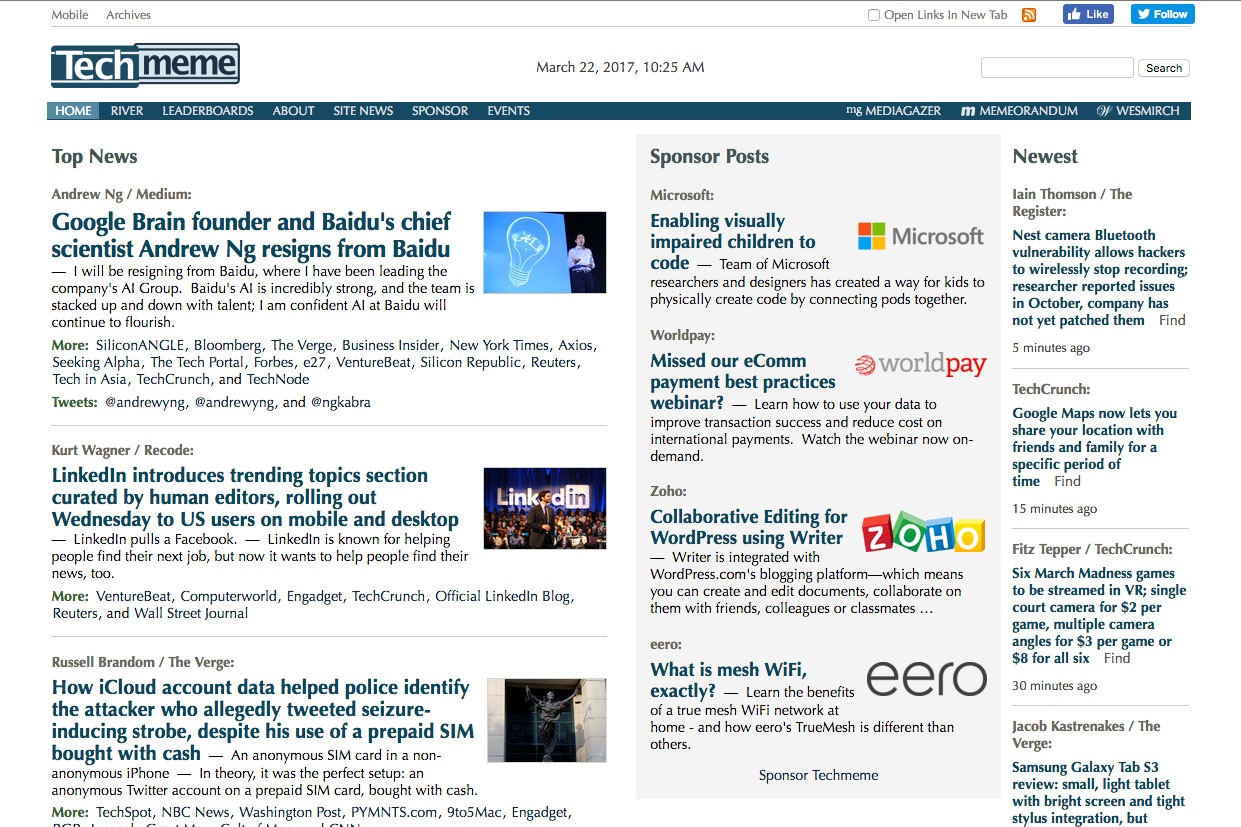The image size is (1241, 827).
Task: Open the eero logo link
Action: pos(926,679)
